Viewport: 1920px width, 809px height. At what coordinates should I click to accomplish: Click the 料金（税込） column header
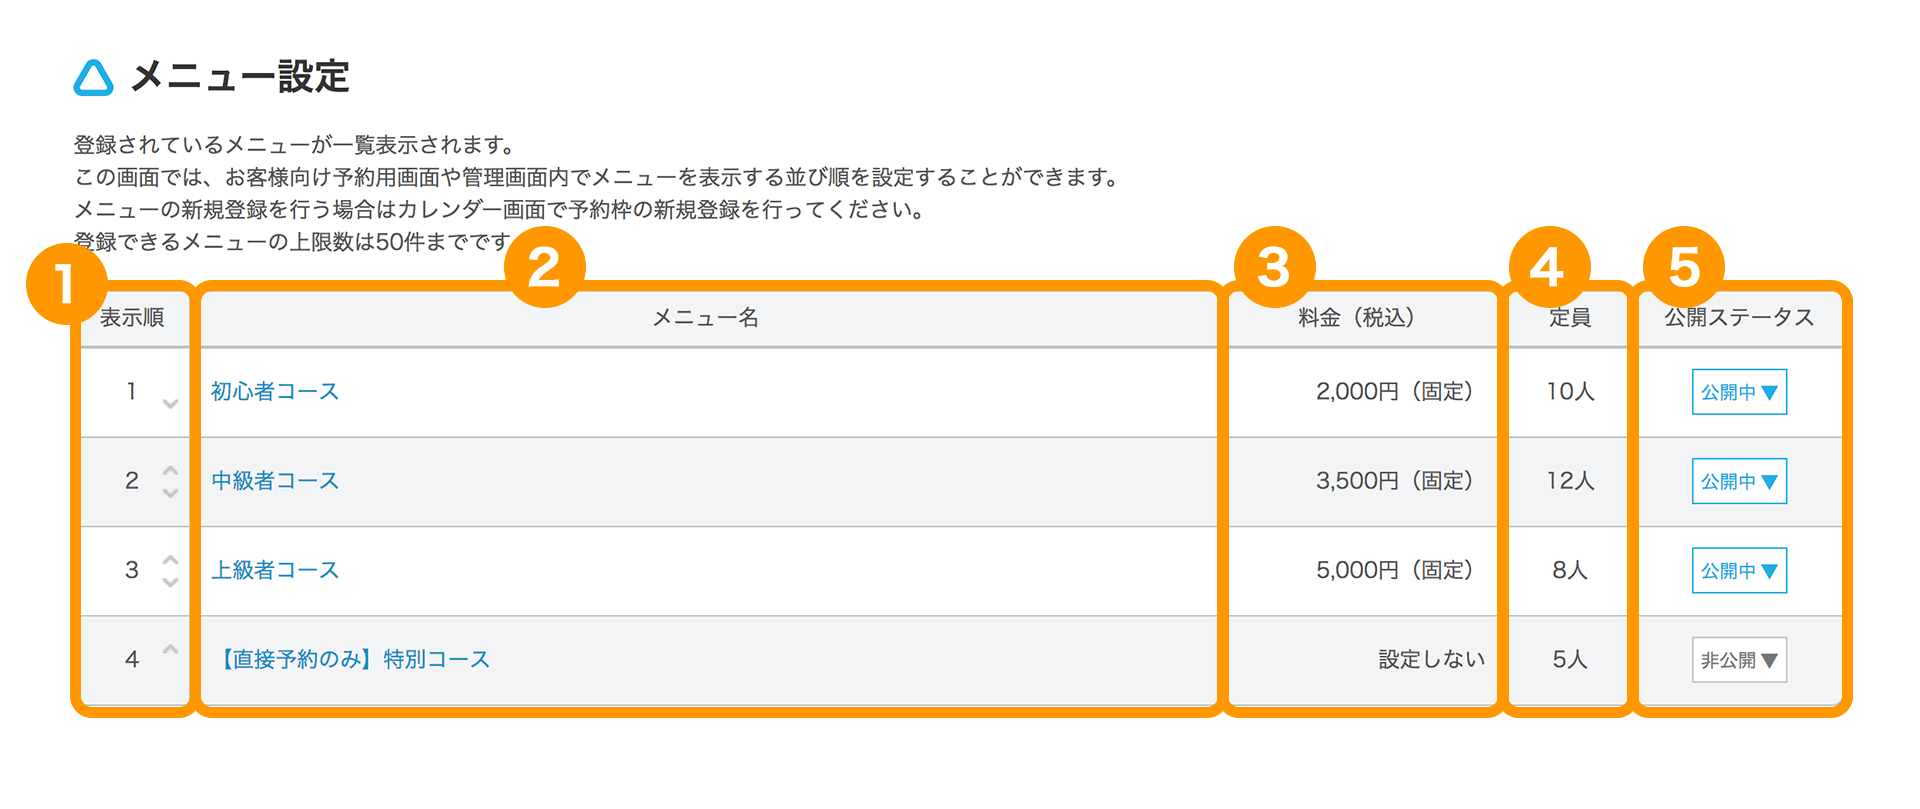pos(1357,318)
